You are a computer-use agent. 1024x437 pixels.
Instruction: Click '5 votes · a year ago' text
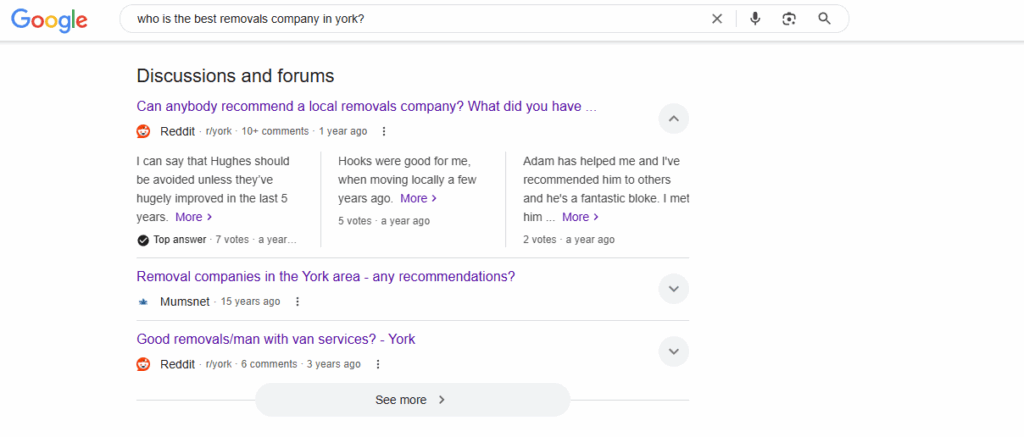(384, 221)
